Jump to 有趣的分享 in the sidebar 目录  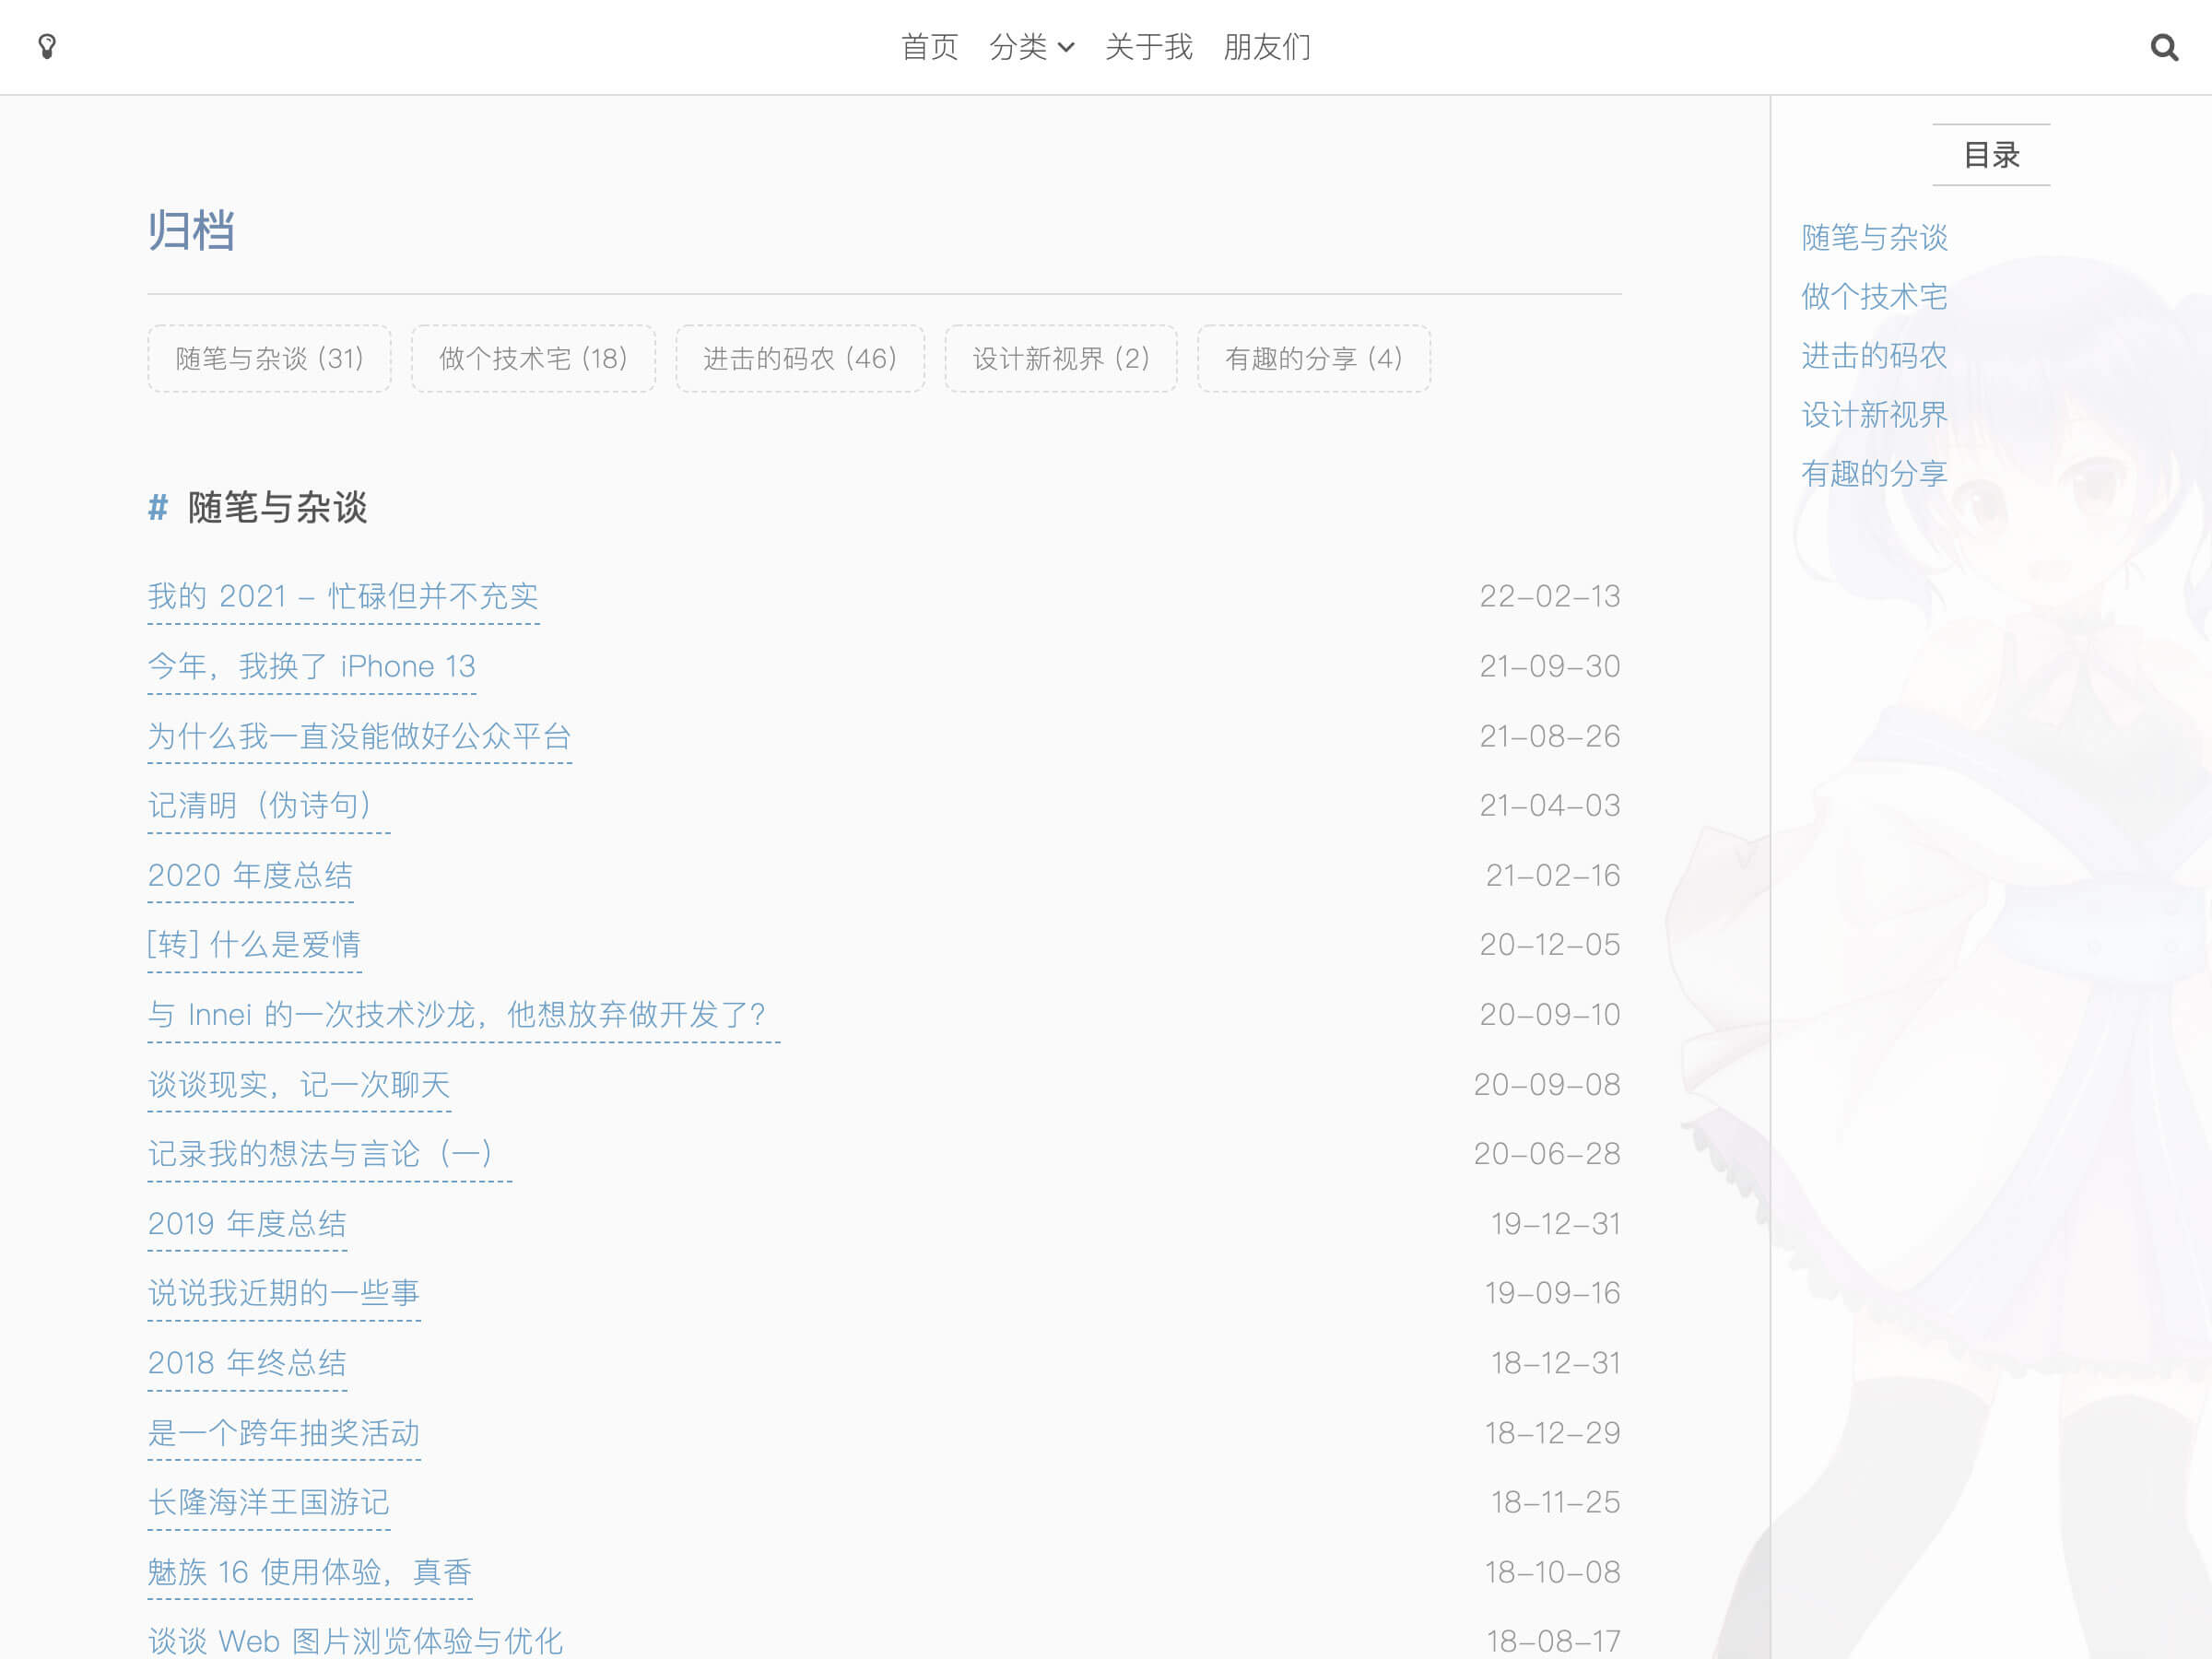[x=1874, y=473]
